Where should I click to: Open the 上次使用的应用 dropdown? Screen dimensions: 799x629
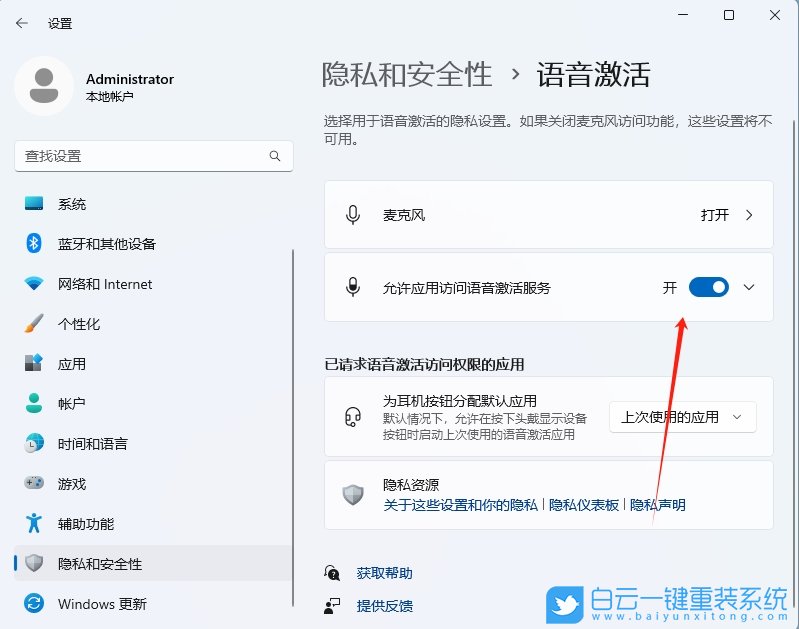click(682, 417)
